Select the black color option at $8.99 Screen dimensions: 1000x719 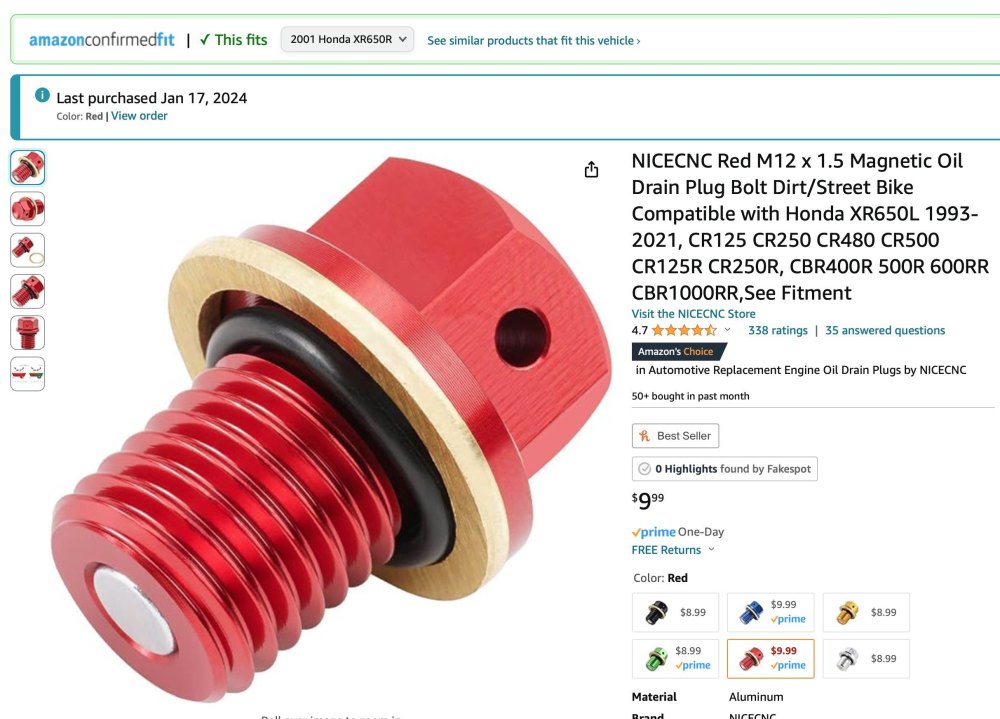(675, 612)
